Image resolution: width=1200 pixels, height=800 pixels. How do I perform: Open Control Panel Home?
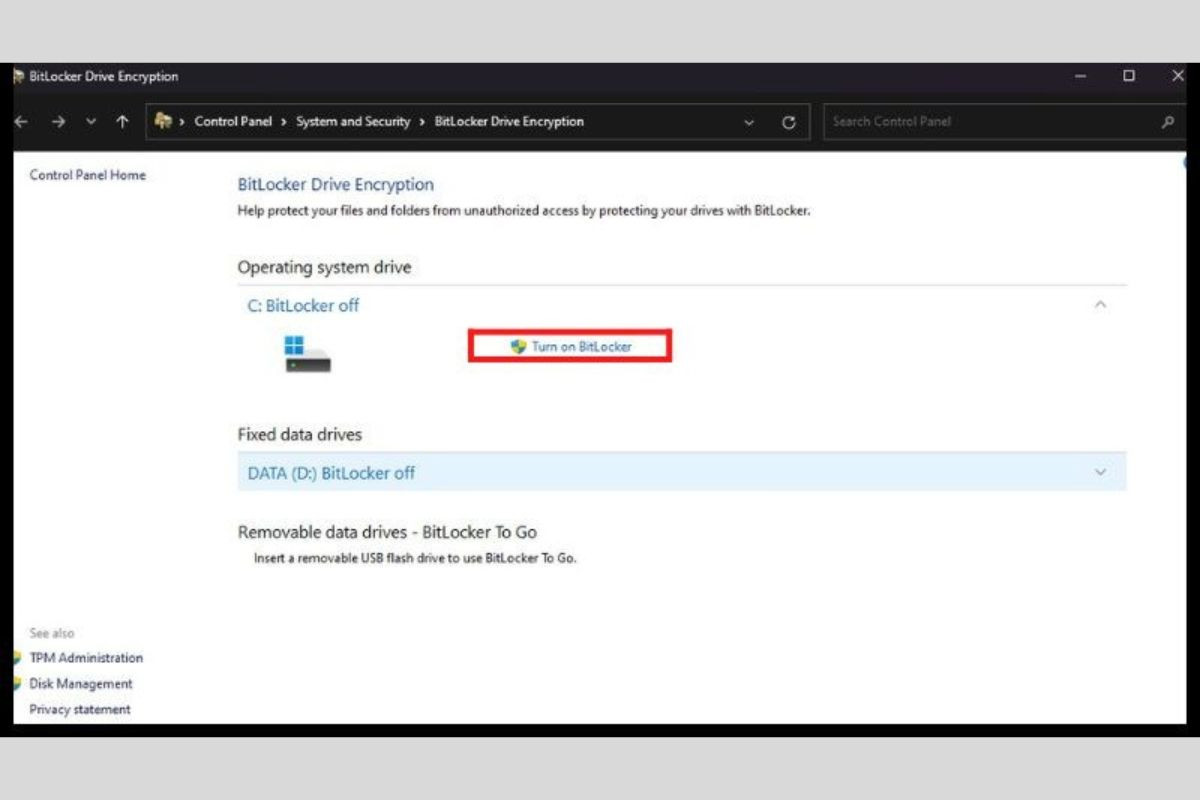[x=88, y=175]
